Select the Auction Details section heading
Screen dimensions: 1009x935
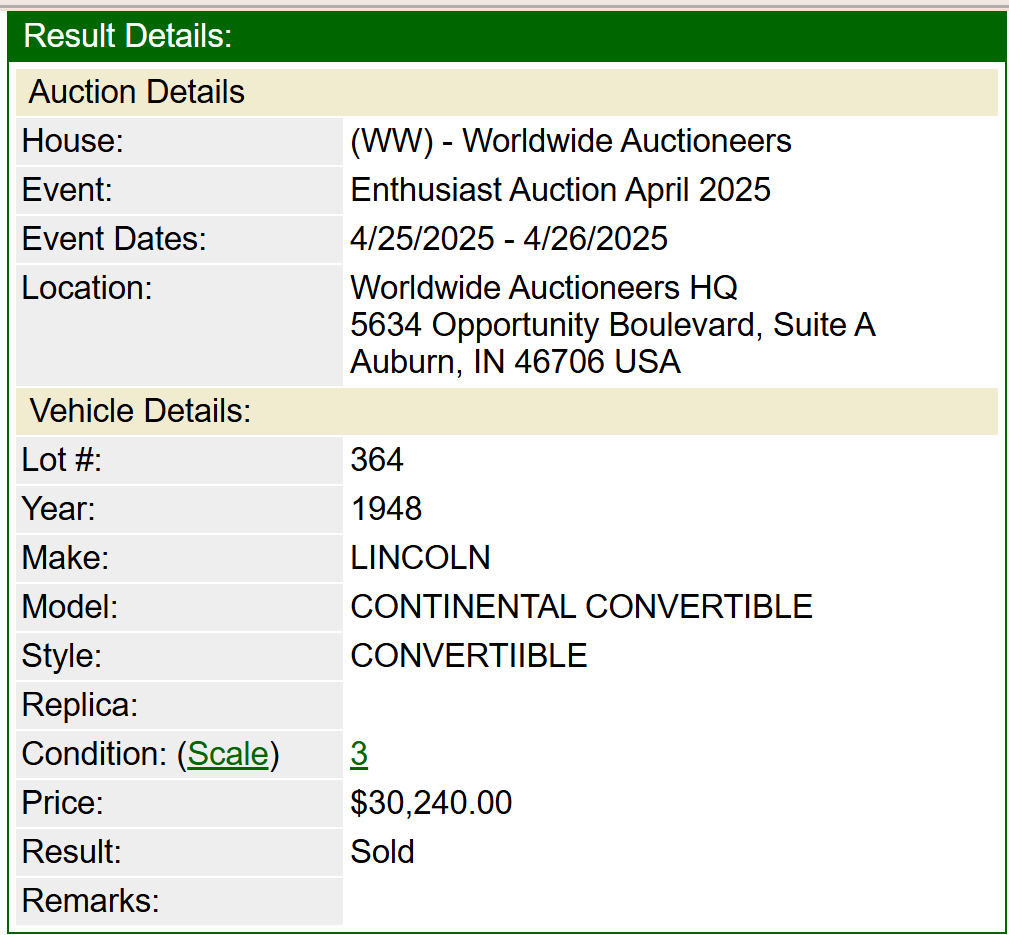137,92
